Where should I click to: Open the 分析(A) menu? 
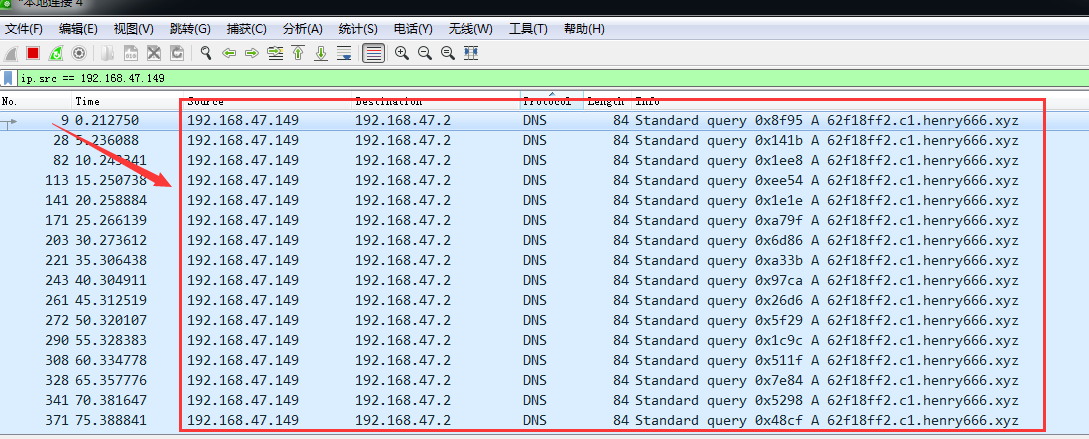(x=303, y=29)
